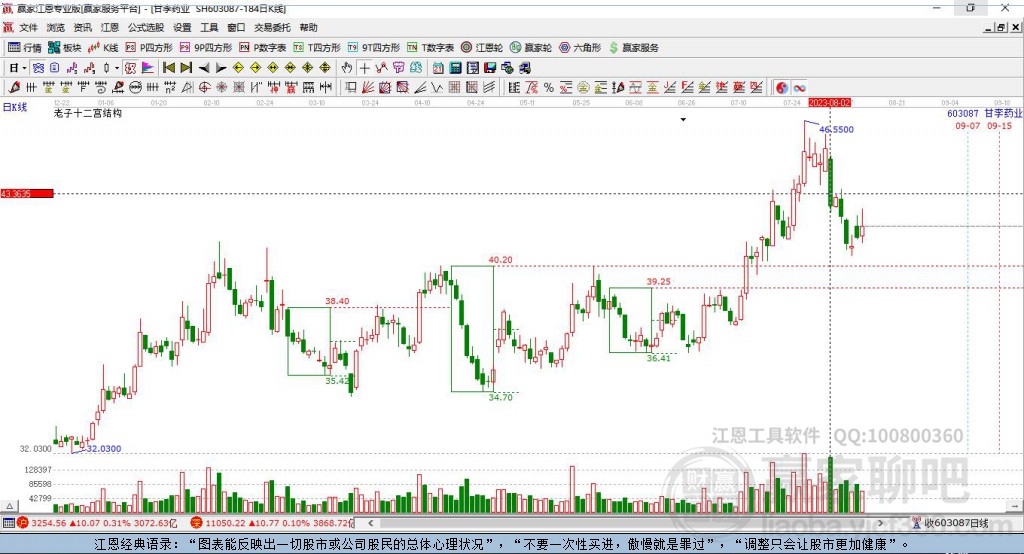Open the P四方形 square tool
This screenshot has height=554, width=1024.
coord(149,48)
